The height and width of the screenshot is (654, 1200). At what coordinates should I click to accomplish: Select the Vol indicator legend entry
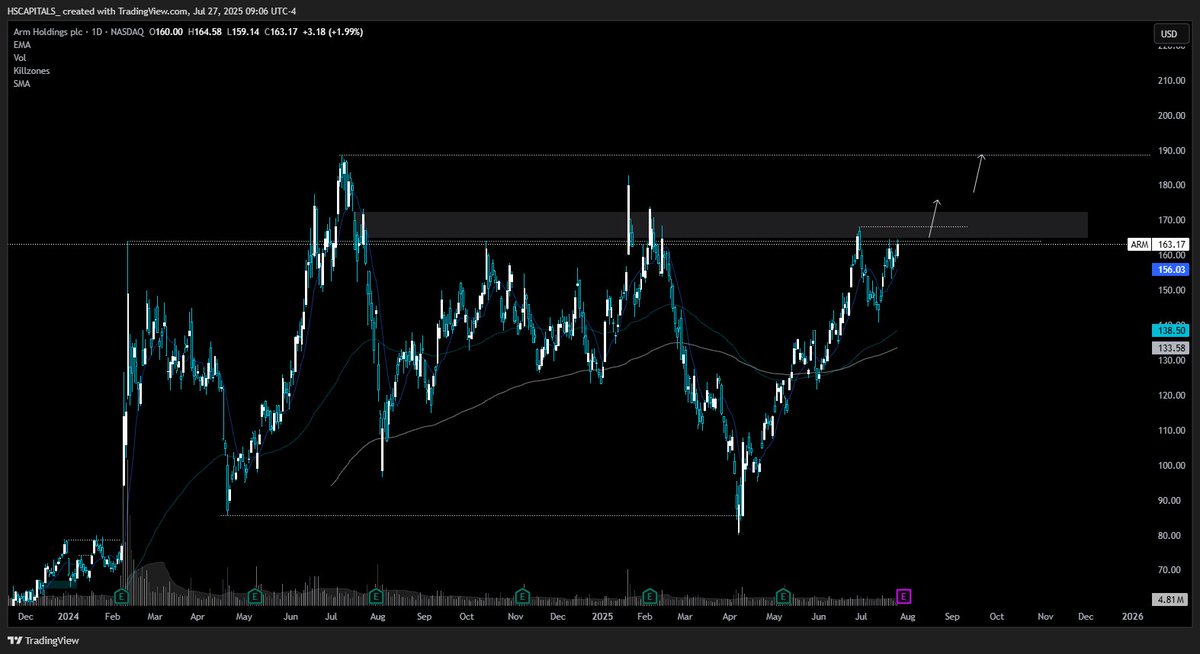click(19, 58)
